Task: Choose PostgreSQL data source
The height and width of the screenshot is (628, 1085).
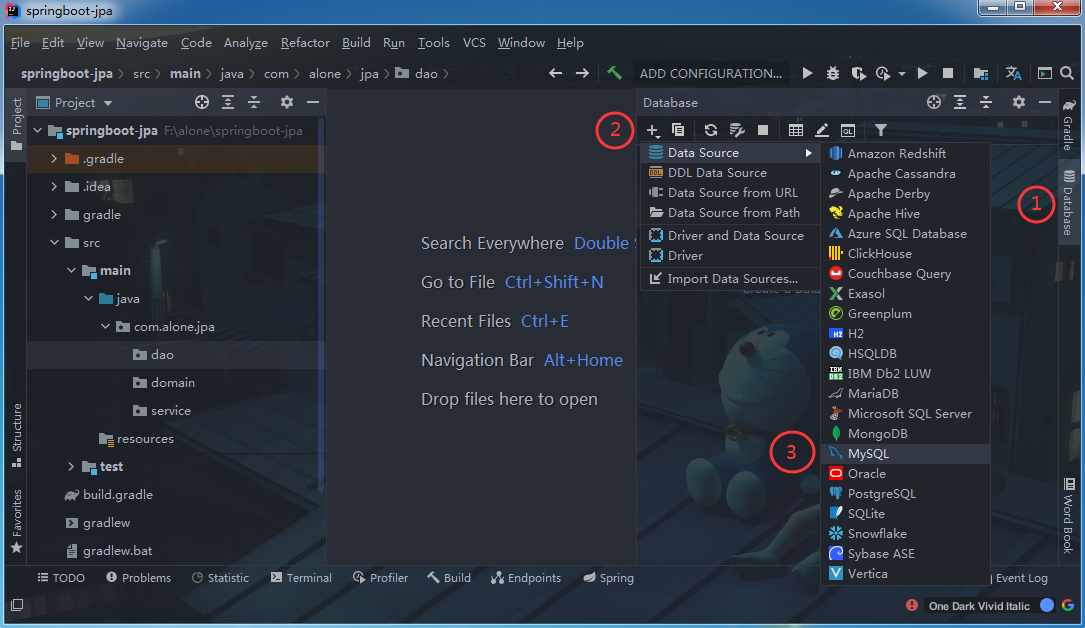Action: coord(905,494)
